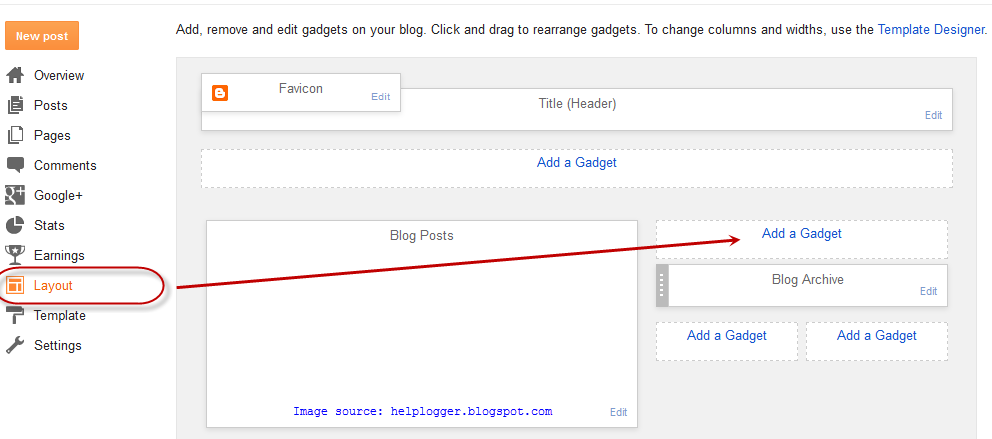Add a Gadget below the header
992x439 pixels.
point(577,163)
